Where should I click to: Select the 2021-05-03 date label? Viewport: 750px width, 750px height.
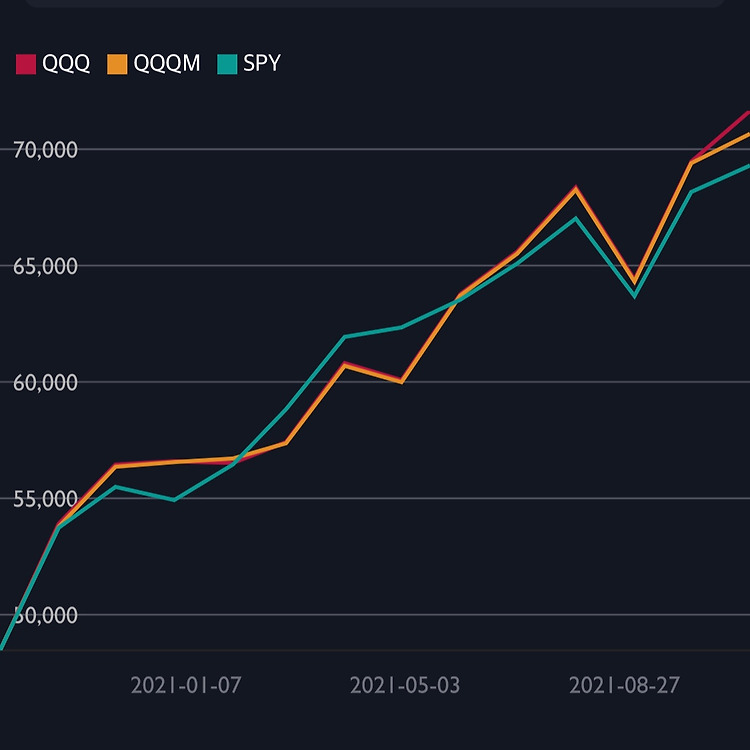pos(405,685)
